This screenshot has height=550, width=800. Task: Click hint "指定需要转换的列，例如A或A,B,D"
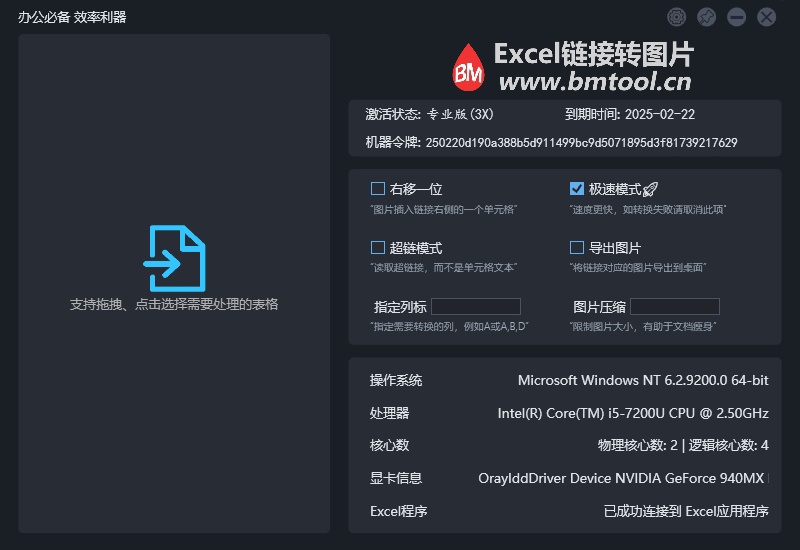tap(449, 327)
